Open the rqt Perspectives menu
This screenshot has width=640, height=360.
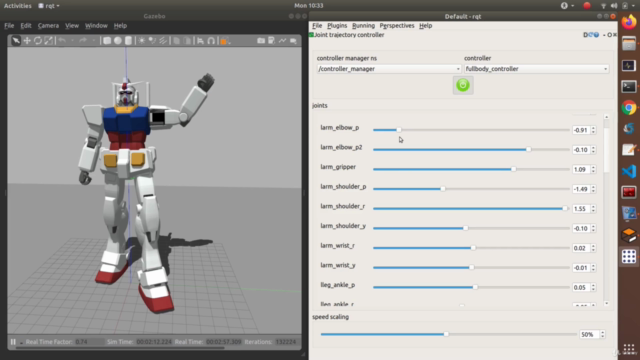point(397,26)
